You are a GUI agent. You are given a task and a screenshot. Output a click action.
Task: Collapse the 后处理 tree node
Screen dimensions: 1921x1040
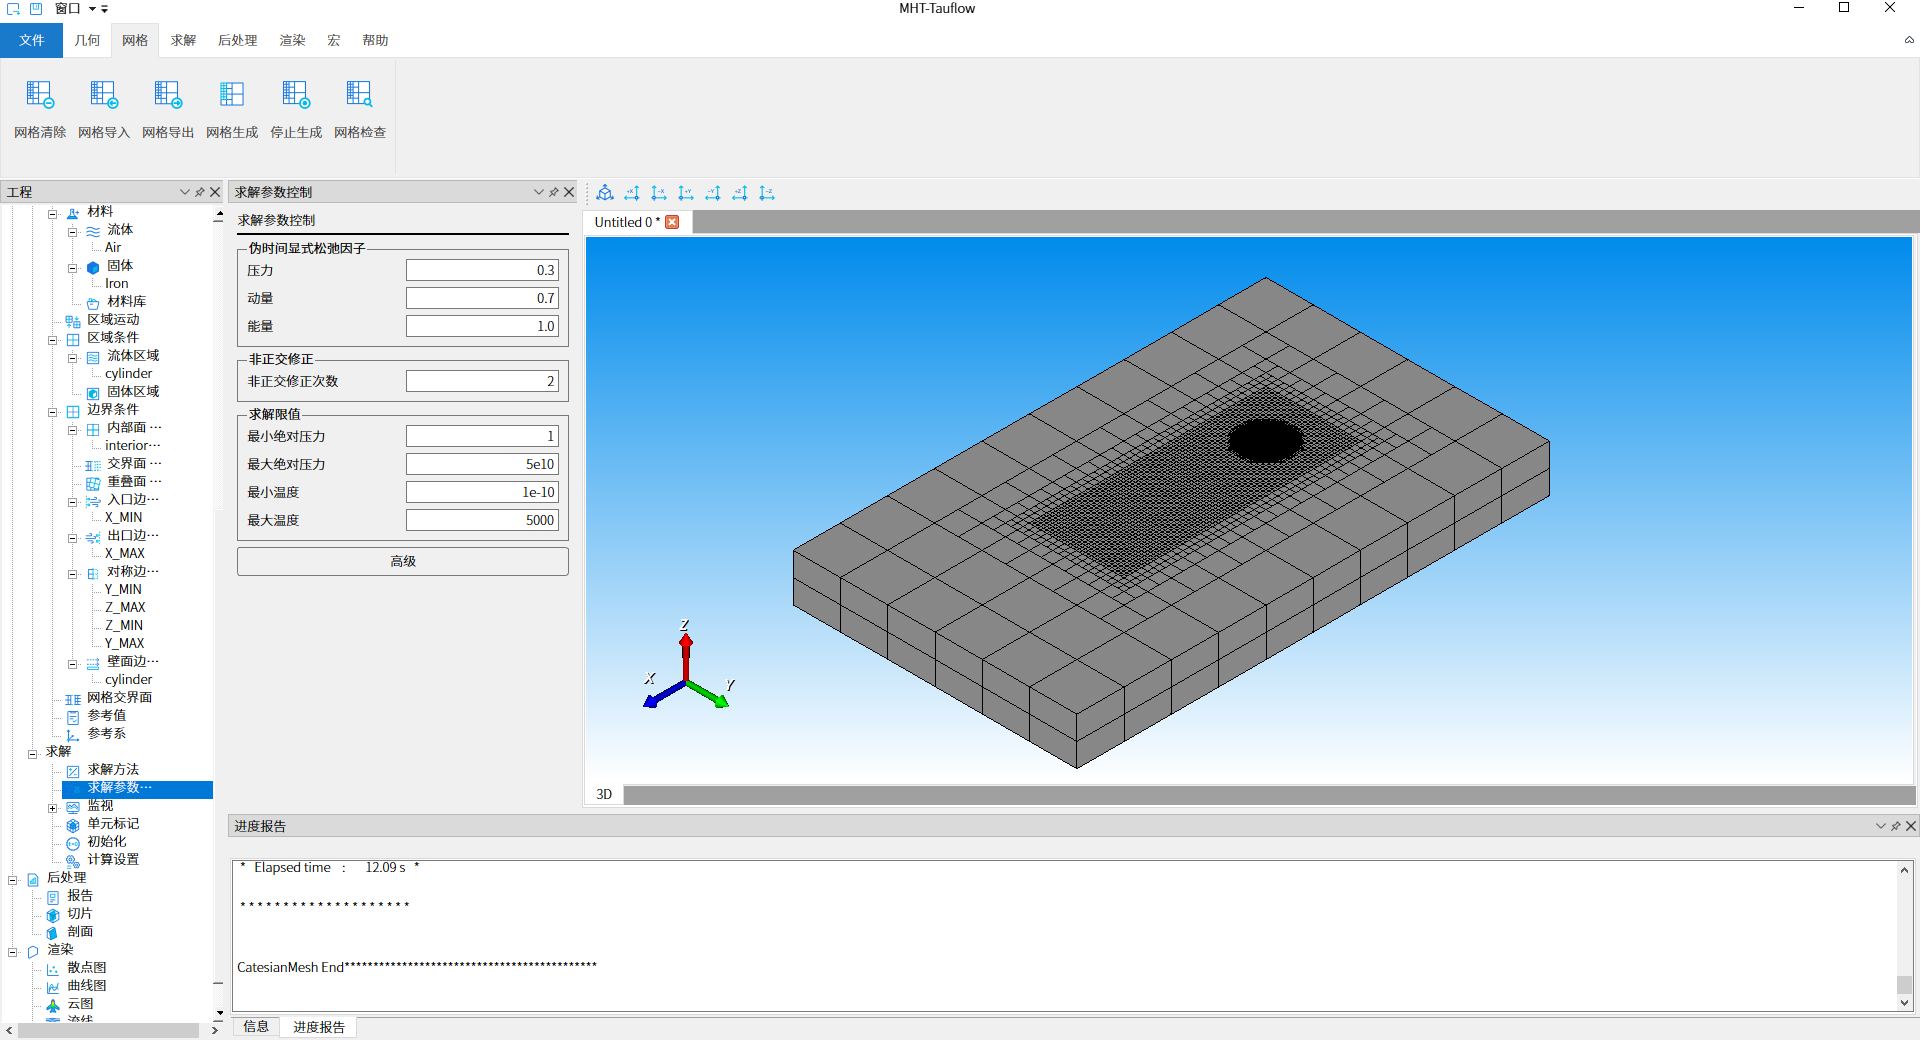tap(13, 880)
